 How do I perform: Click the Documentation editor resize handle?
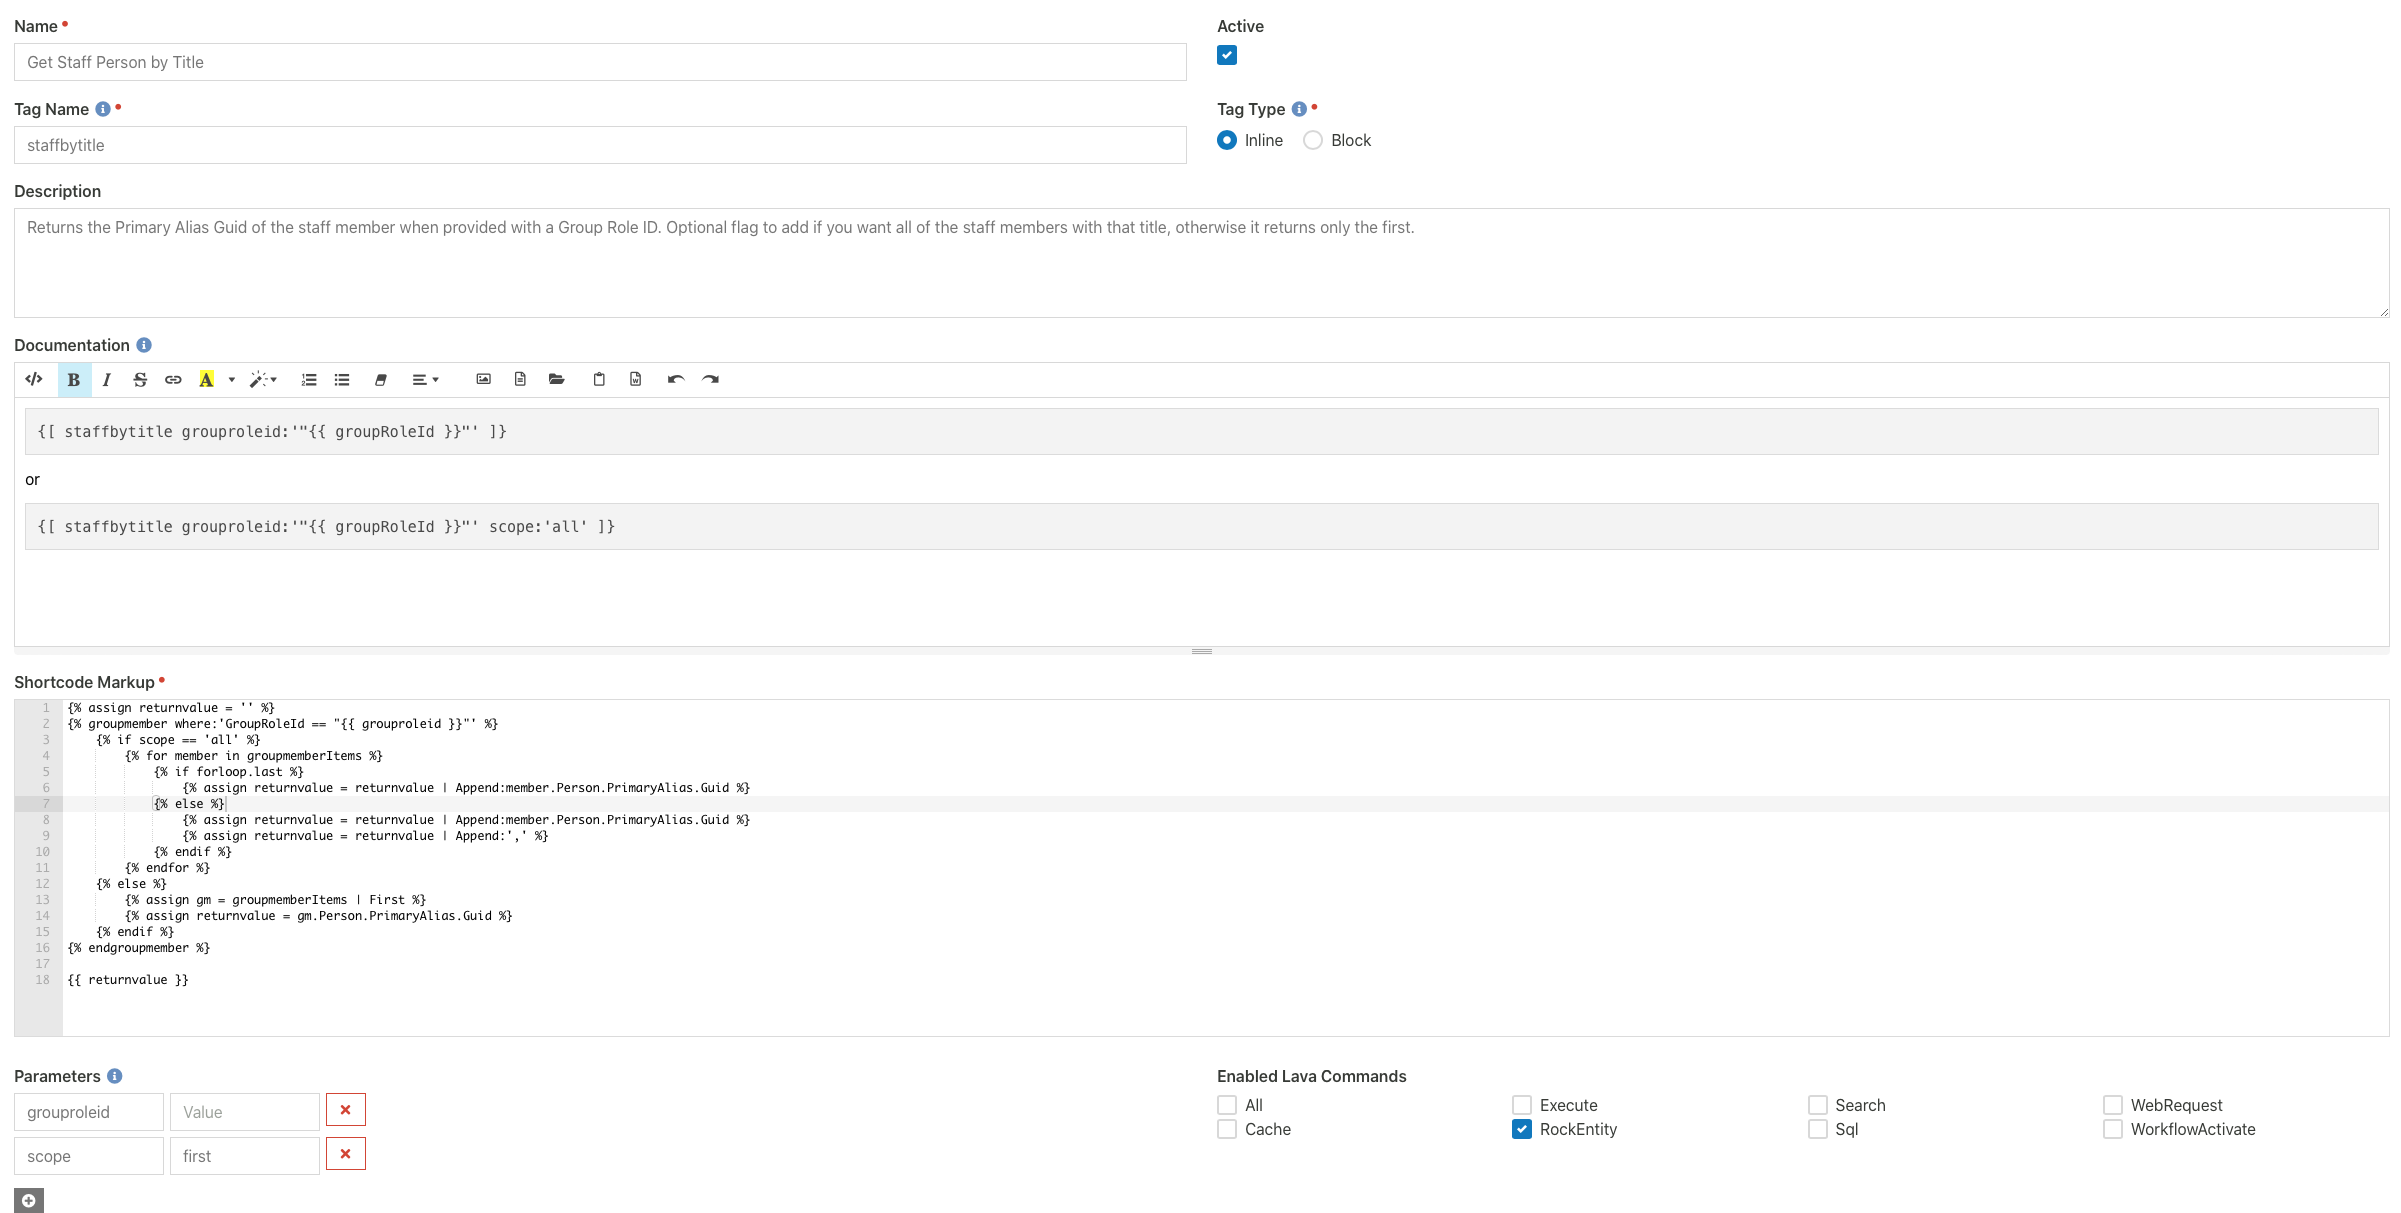(x=1201, y=651)
